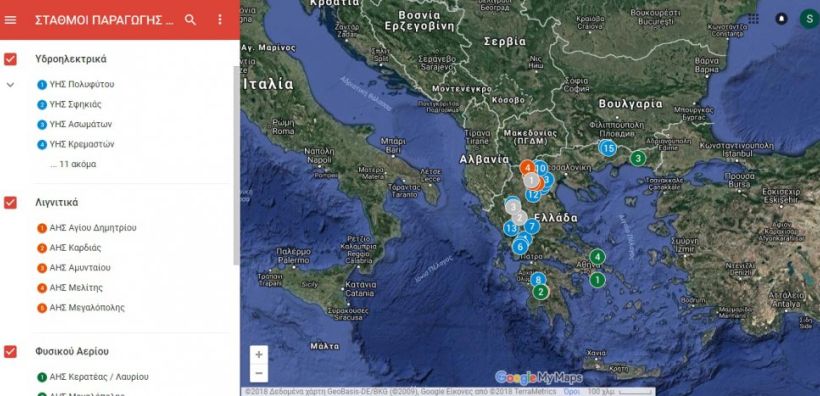Select blue map marker number 6
Screen dimensions: 820x396
pyautogui.click(x=519, y=246)
